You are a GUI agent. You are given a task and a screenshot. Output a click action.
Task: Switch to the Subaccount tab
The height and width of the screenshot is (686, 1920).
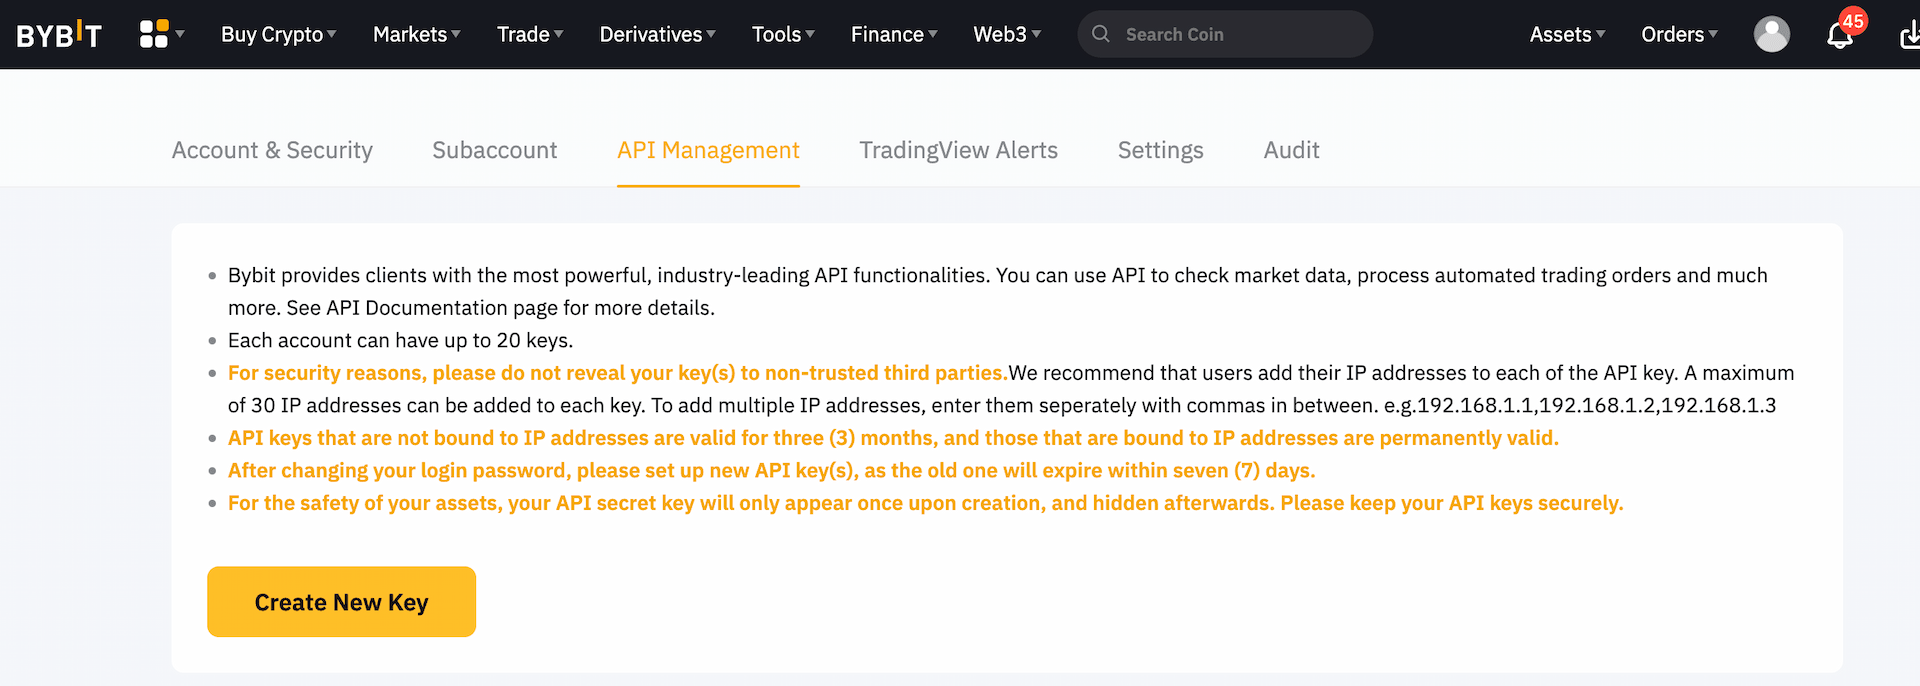pos(495,150)
